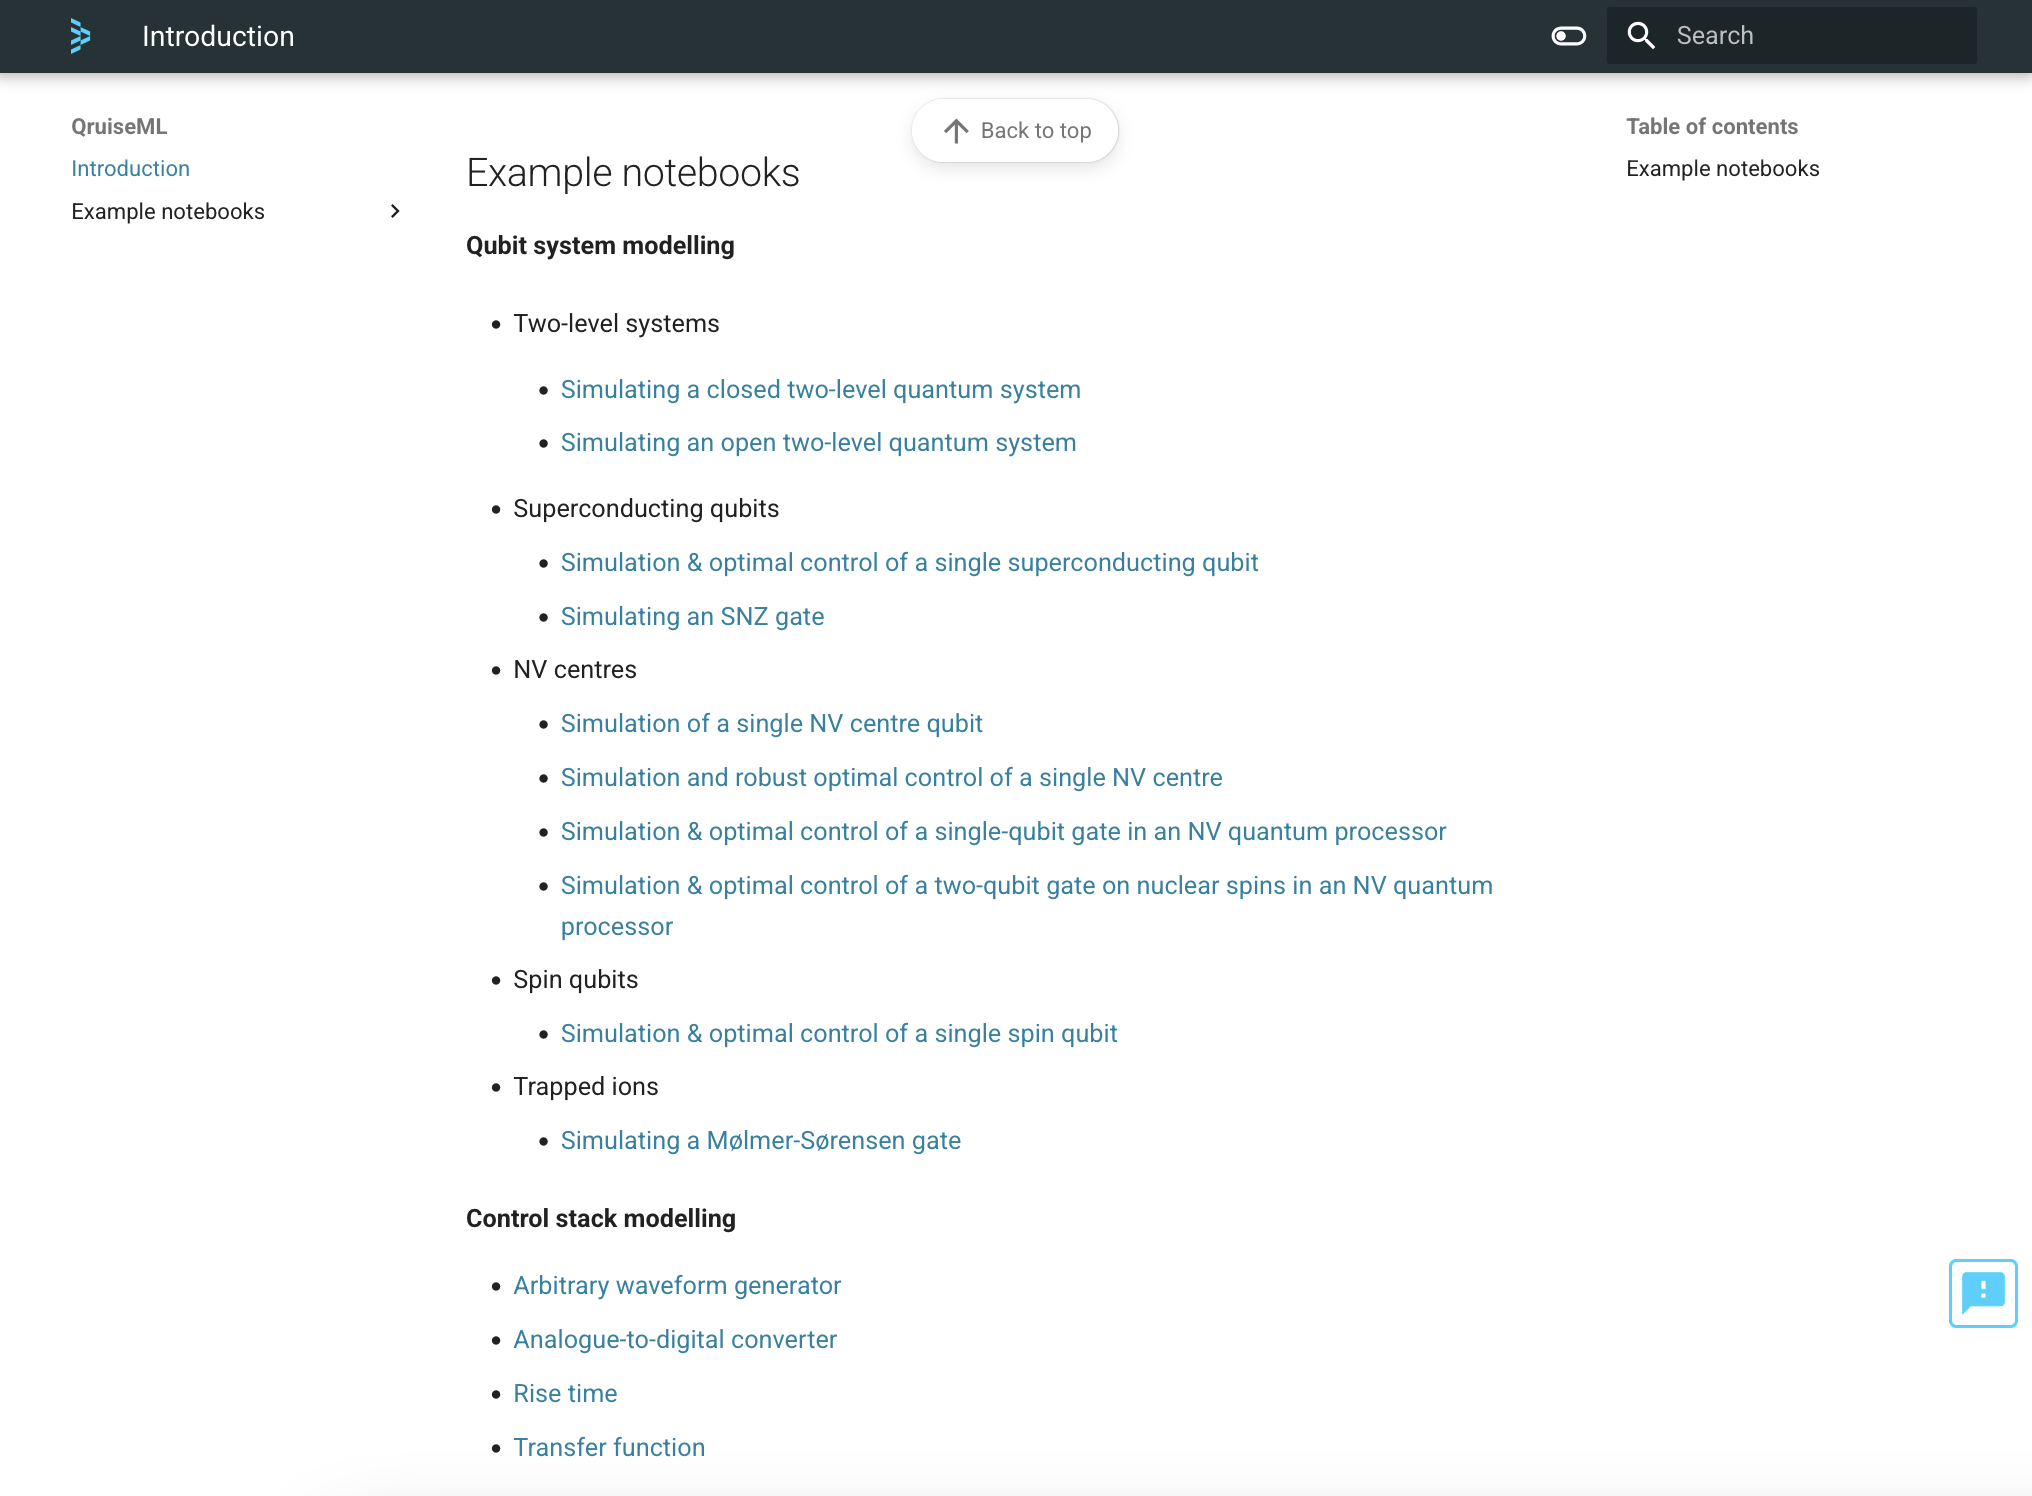The height and width of the screenshot is (1496, 2032).
Task: Toggle the dark/light theme switch
Action: (x=1568, y=36)
